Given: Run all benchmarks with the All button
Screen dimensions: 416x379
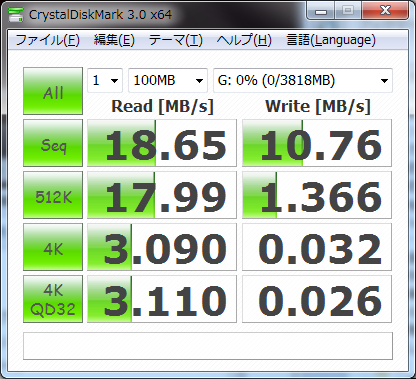Looking at the screenshot, I should pyautogui.click(x=53, y=91).
